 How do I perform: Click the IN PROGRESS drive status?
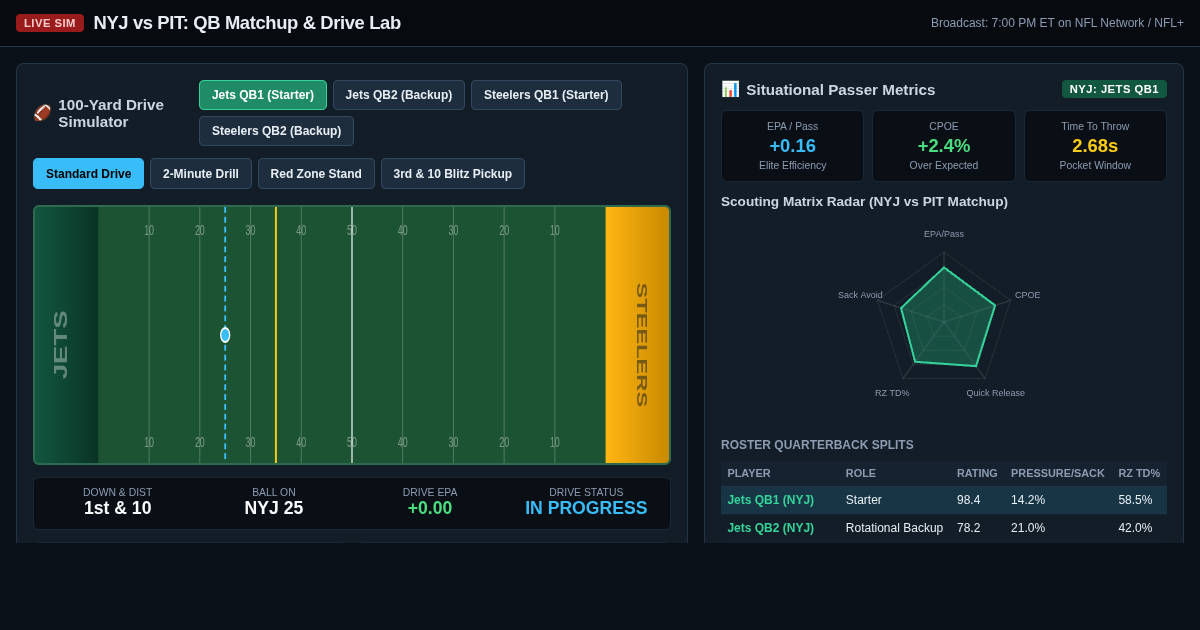click(x=586, y=508)
